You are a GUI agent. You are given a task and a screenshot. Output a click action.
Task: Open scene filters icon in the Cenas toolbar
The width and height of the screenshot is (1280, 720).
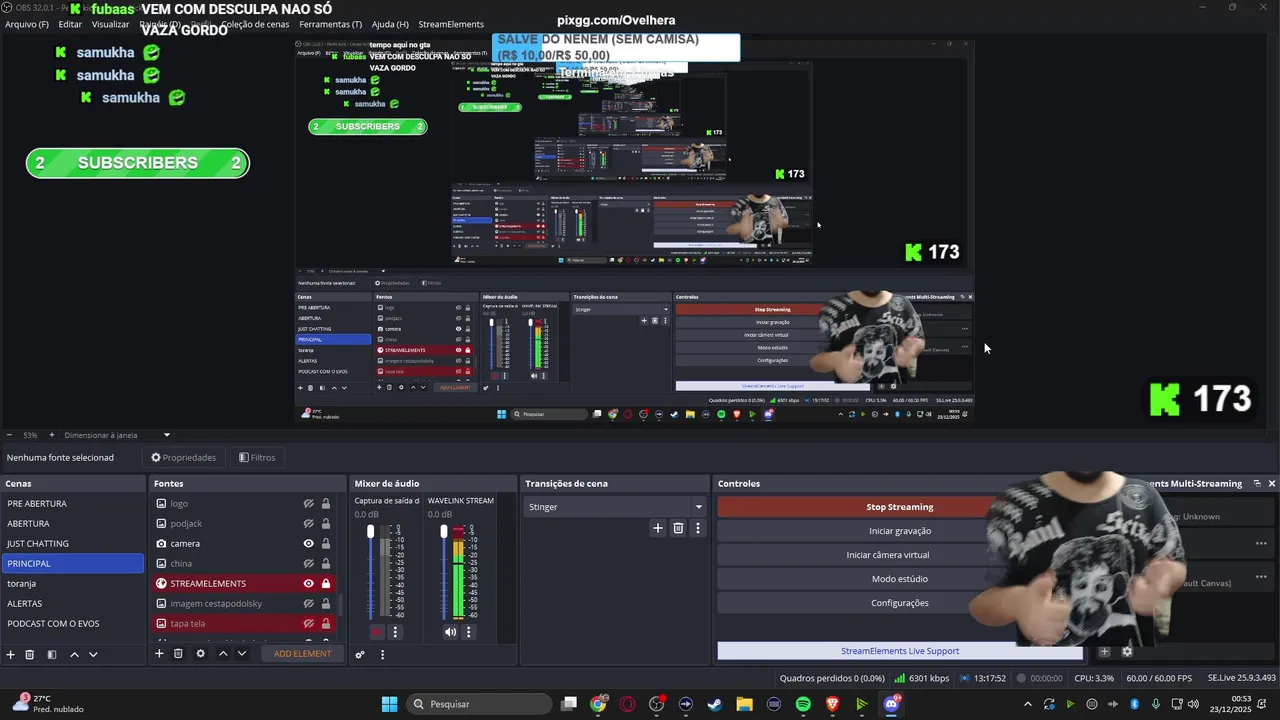pyautogui.click(x=52, y=654)
